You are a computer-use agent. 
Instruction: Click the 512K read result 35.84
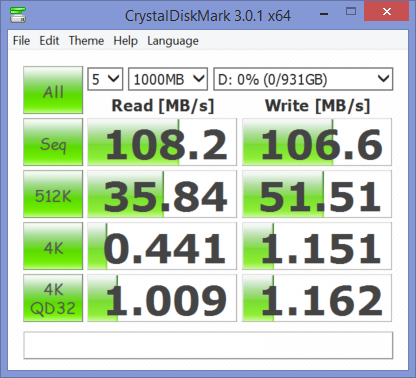[x=162, y=194]
